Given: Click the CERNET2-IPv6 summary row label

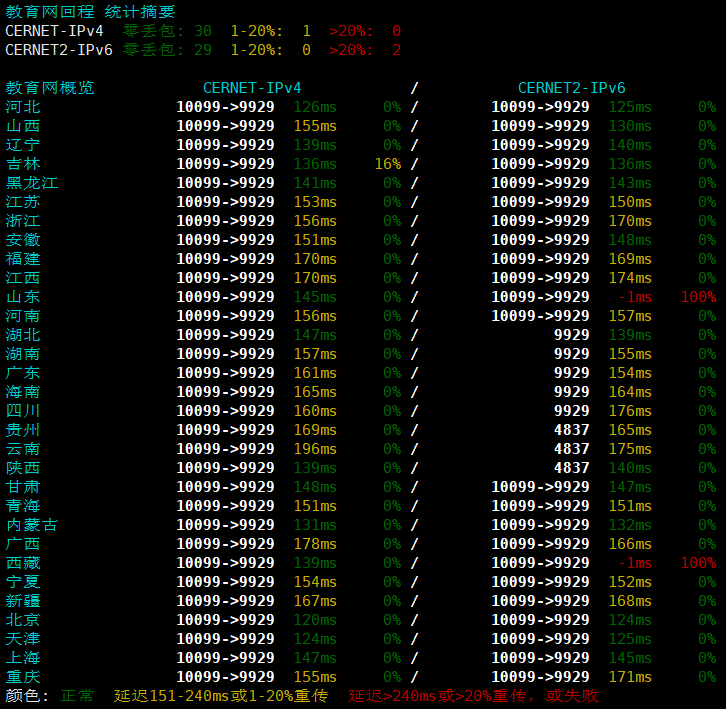Looking at the screenshot, I should (x=59, y=50).
